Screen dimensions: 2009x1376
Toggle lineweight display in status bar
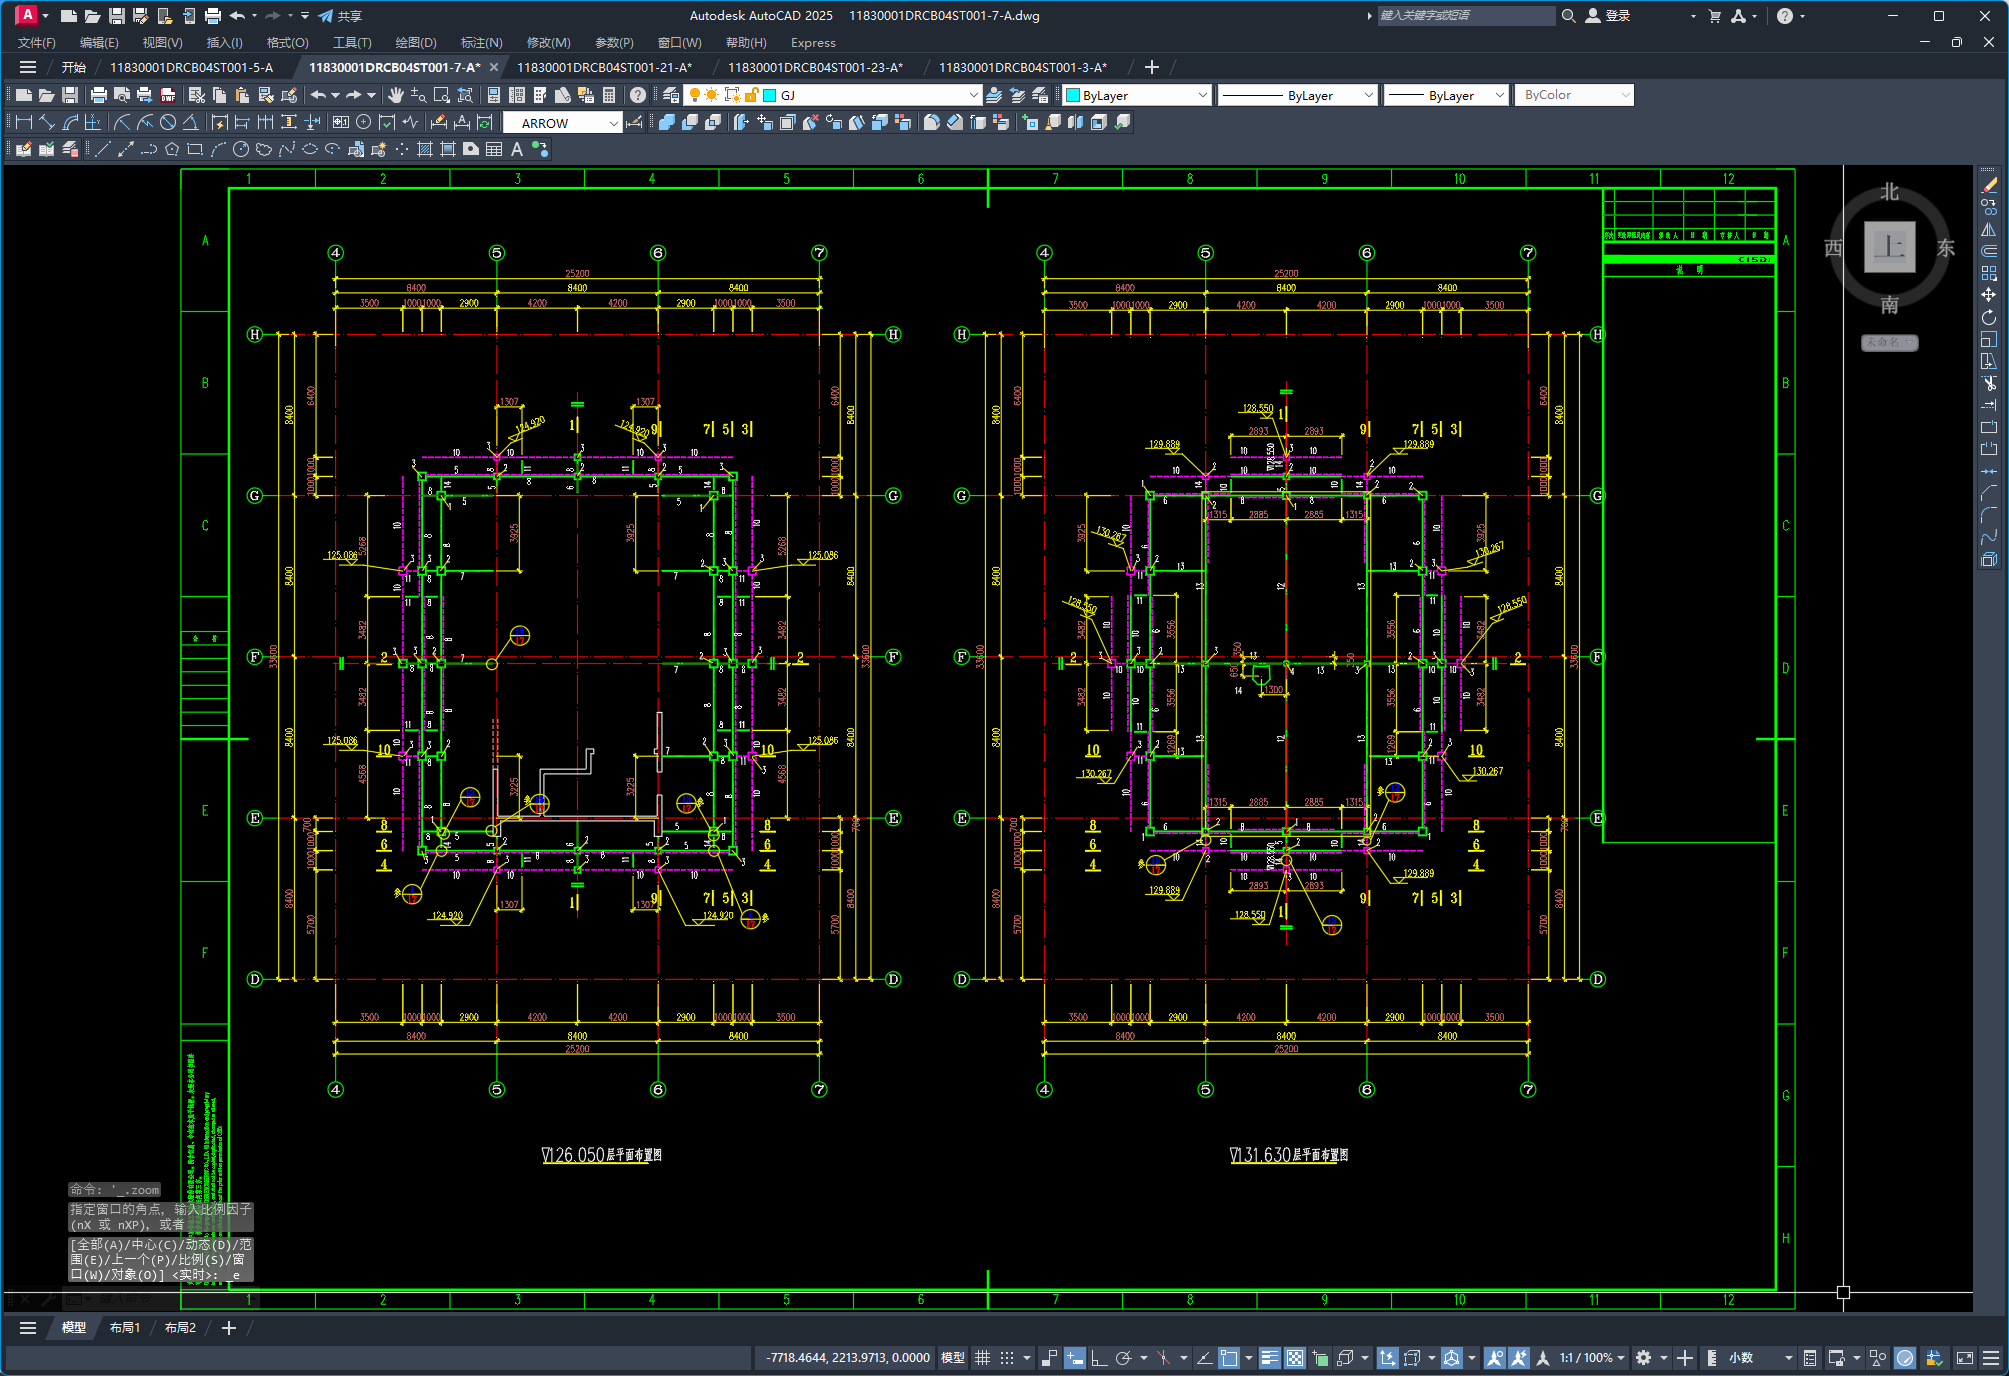tap(1269, 1357)
